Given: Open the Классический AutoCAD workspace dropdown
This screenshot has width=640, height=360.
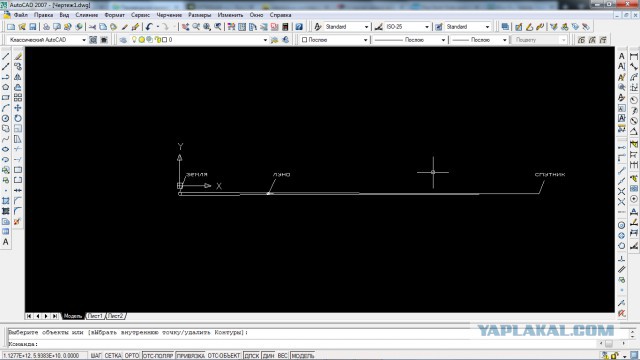Looking at the screenshot, I should pyautogui.click(x=84, y=40).
